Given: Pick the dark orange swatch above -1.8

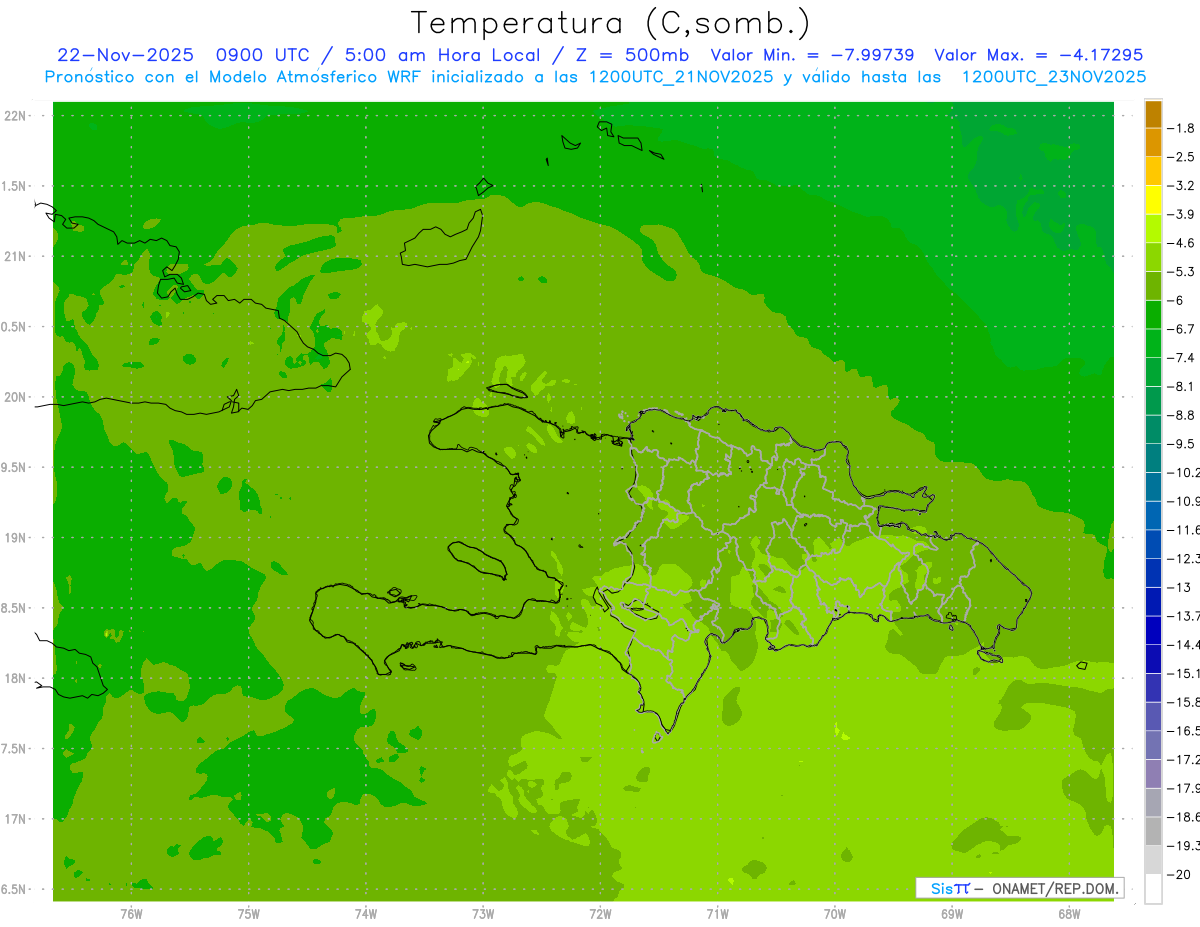Looking at the screenshot, I should click(x=1153, y=114).
